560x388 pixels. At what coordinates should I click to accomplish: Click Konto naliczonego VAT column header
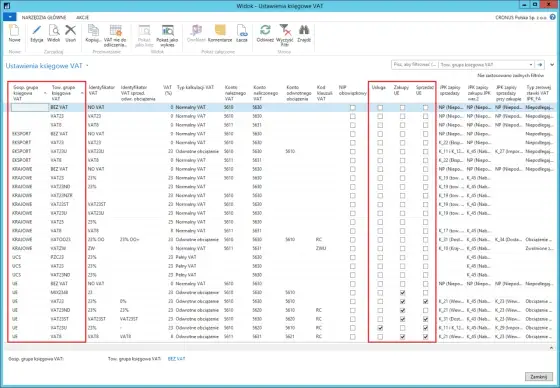265,93
